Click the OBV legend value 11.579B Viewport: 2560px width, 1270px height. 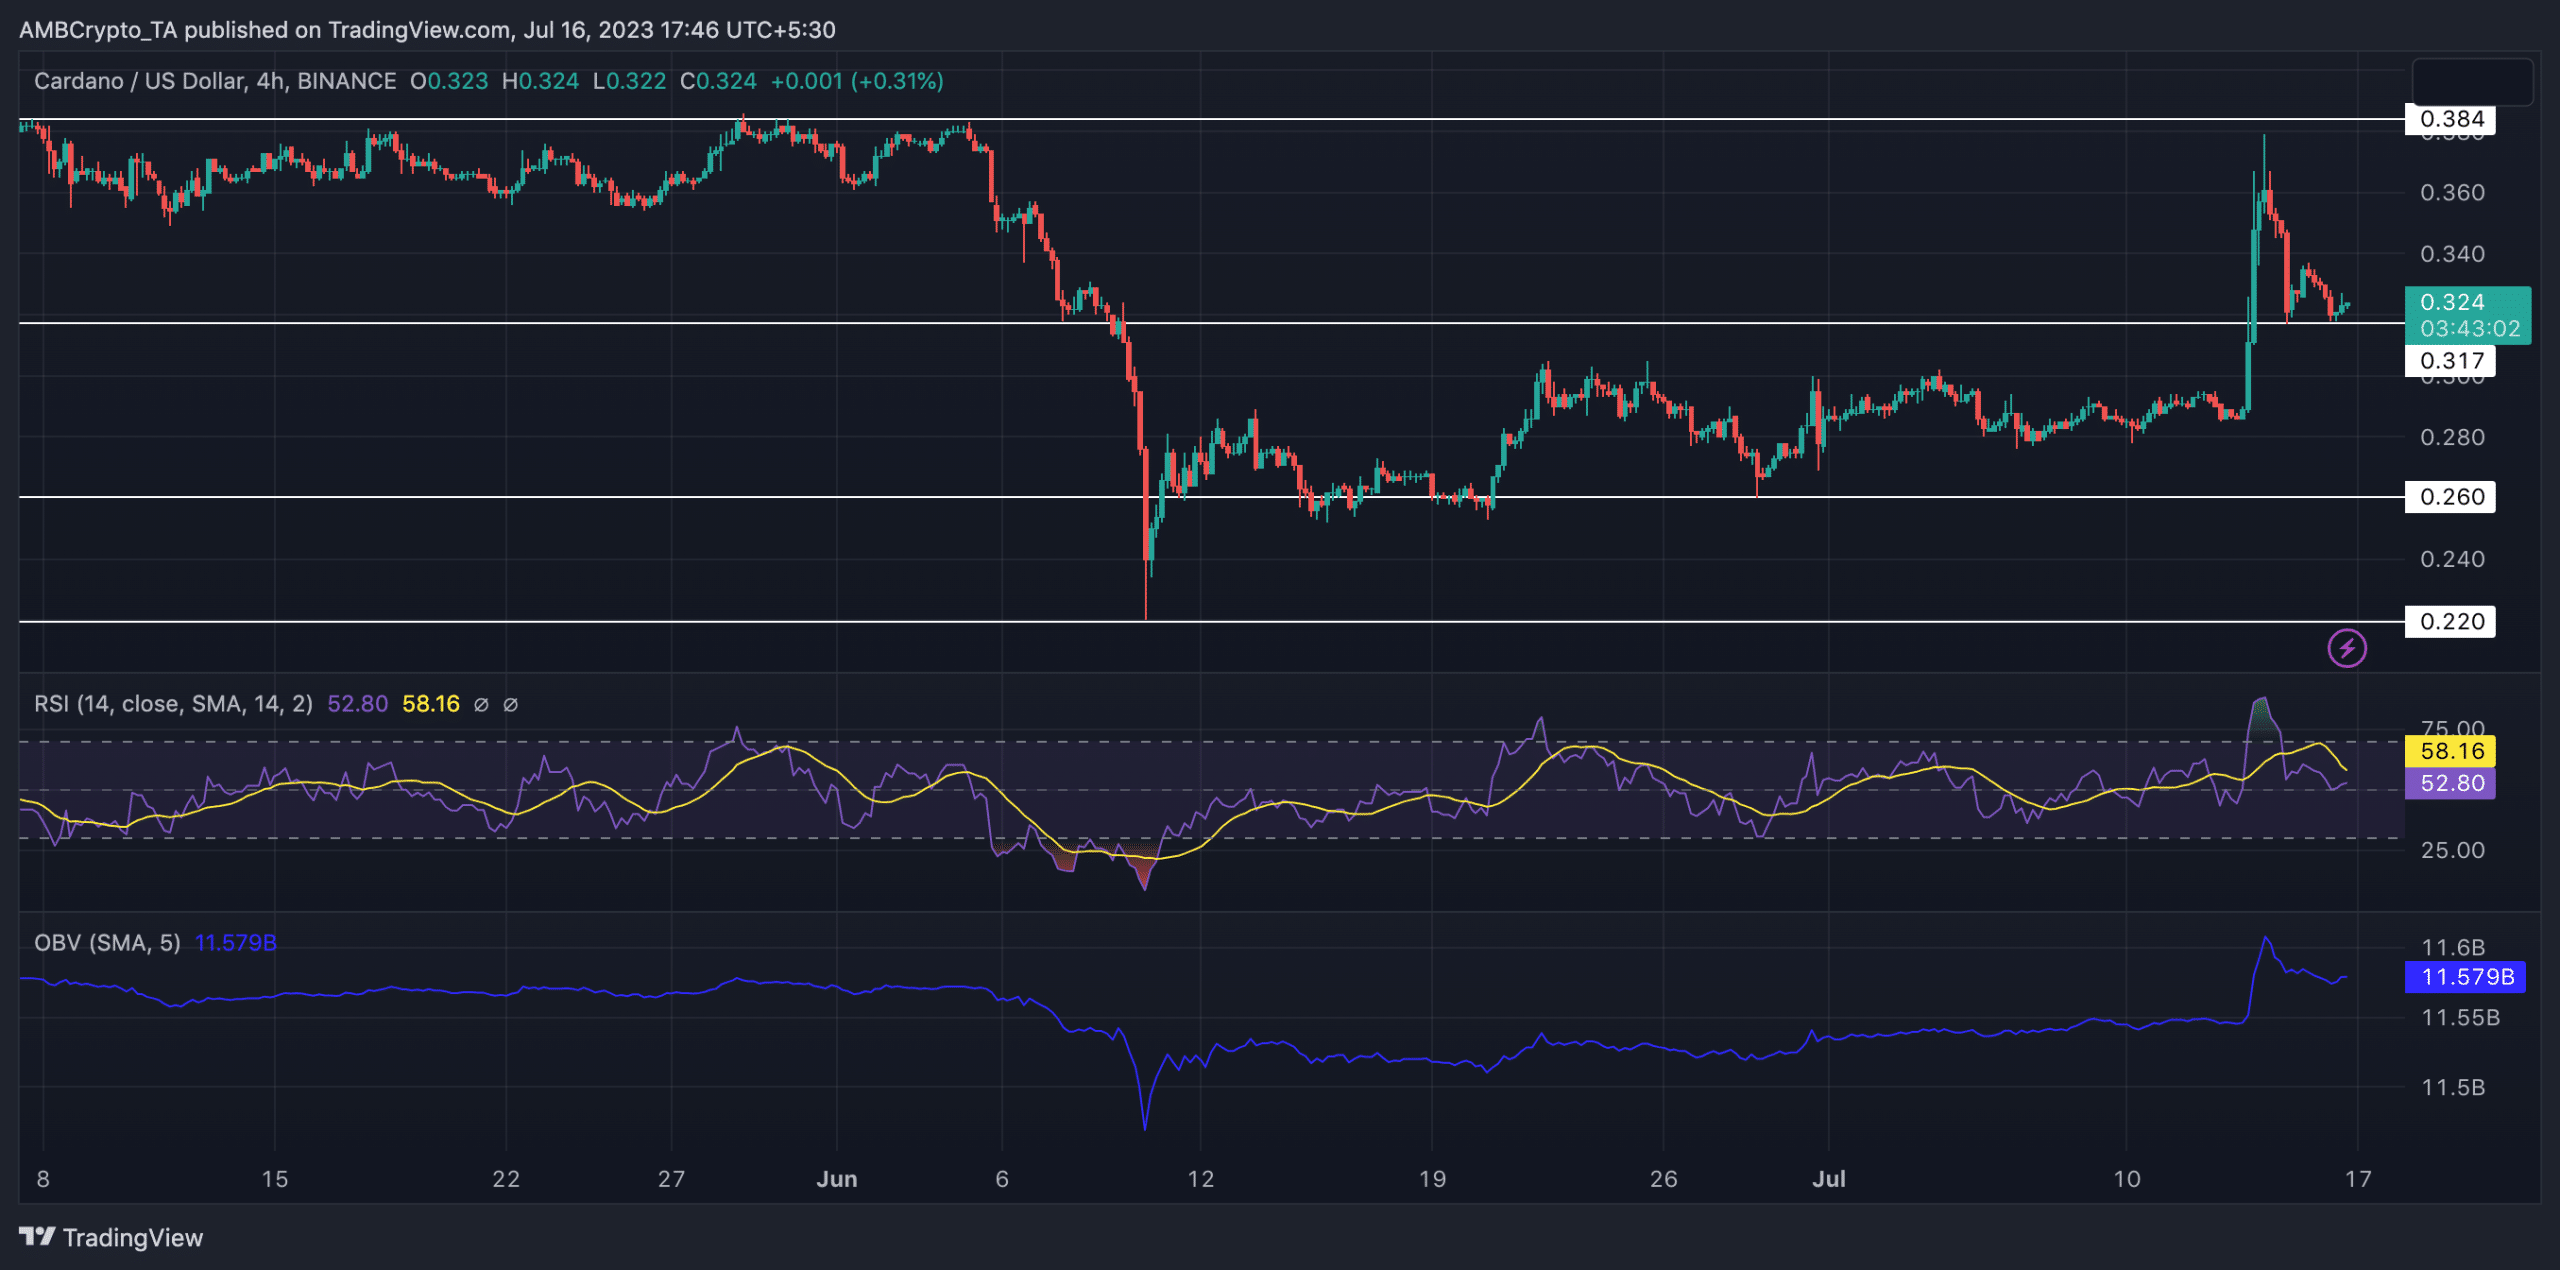[235, 943]
